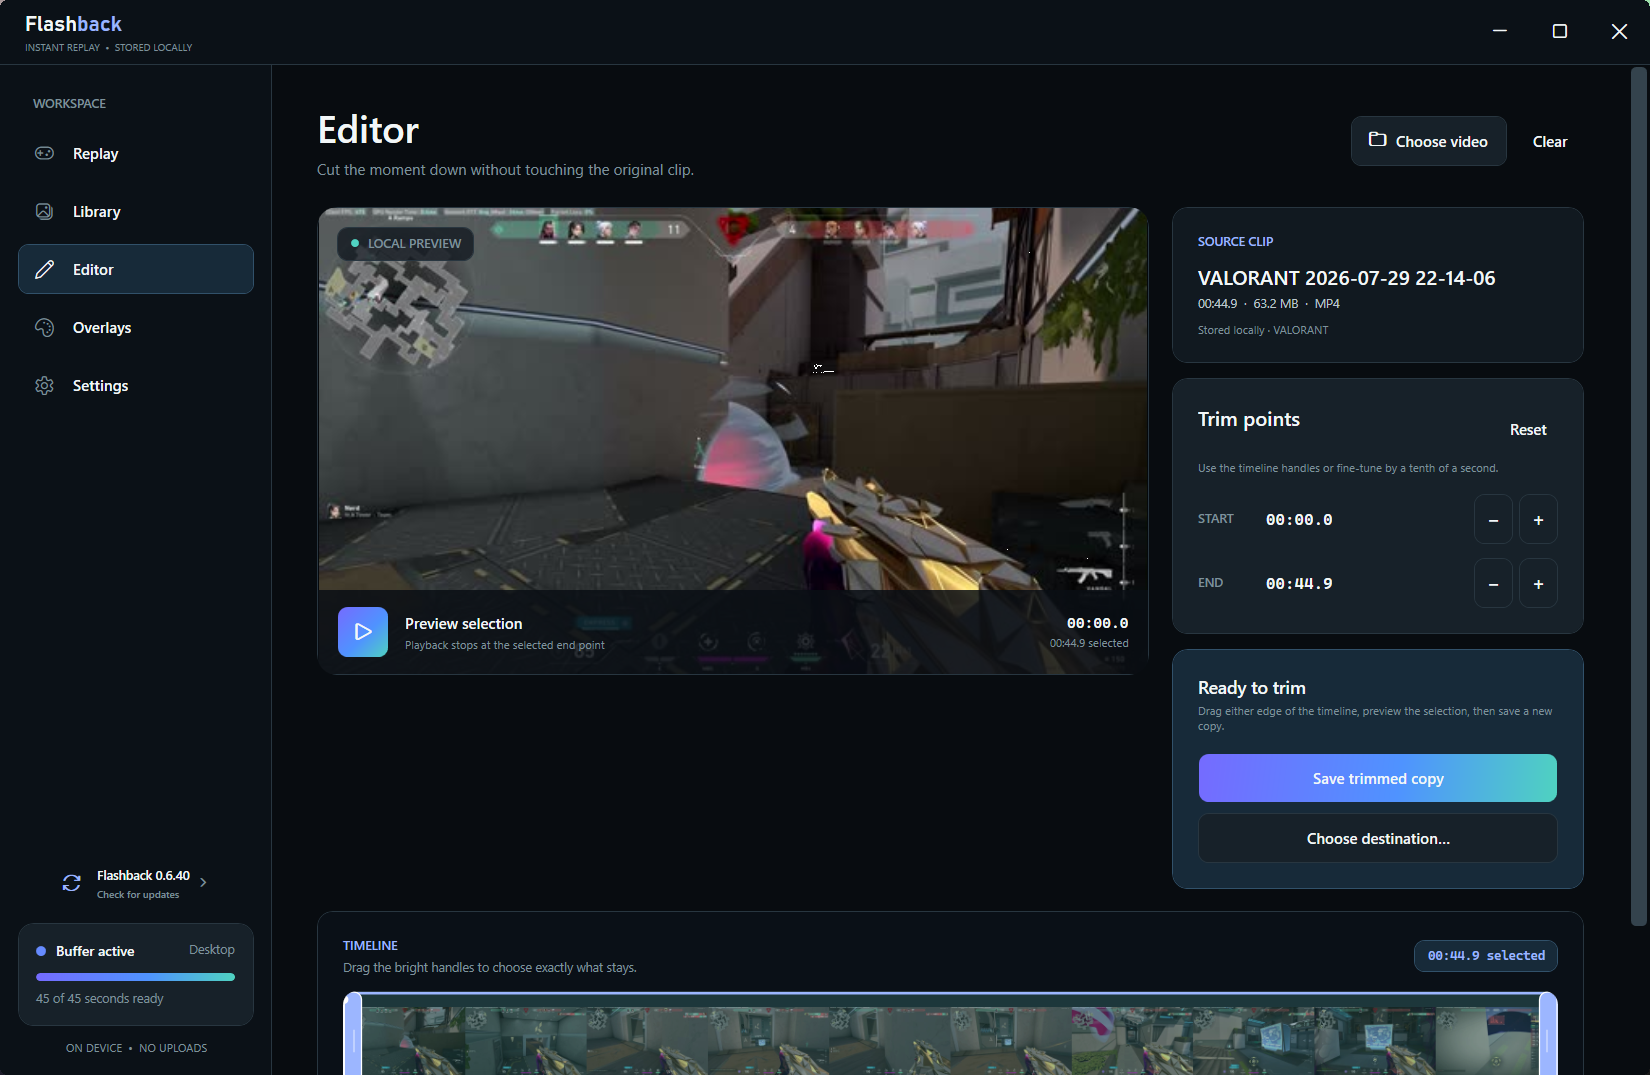The image size is (1650, 1075).
Task: Click the 'Stored locally · VALORANT' text
Action: pos(1263,330)
